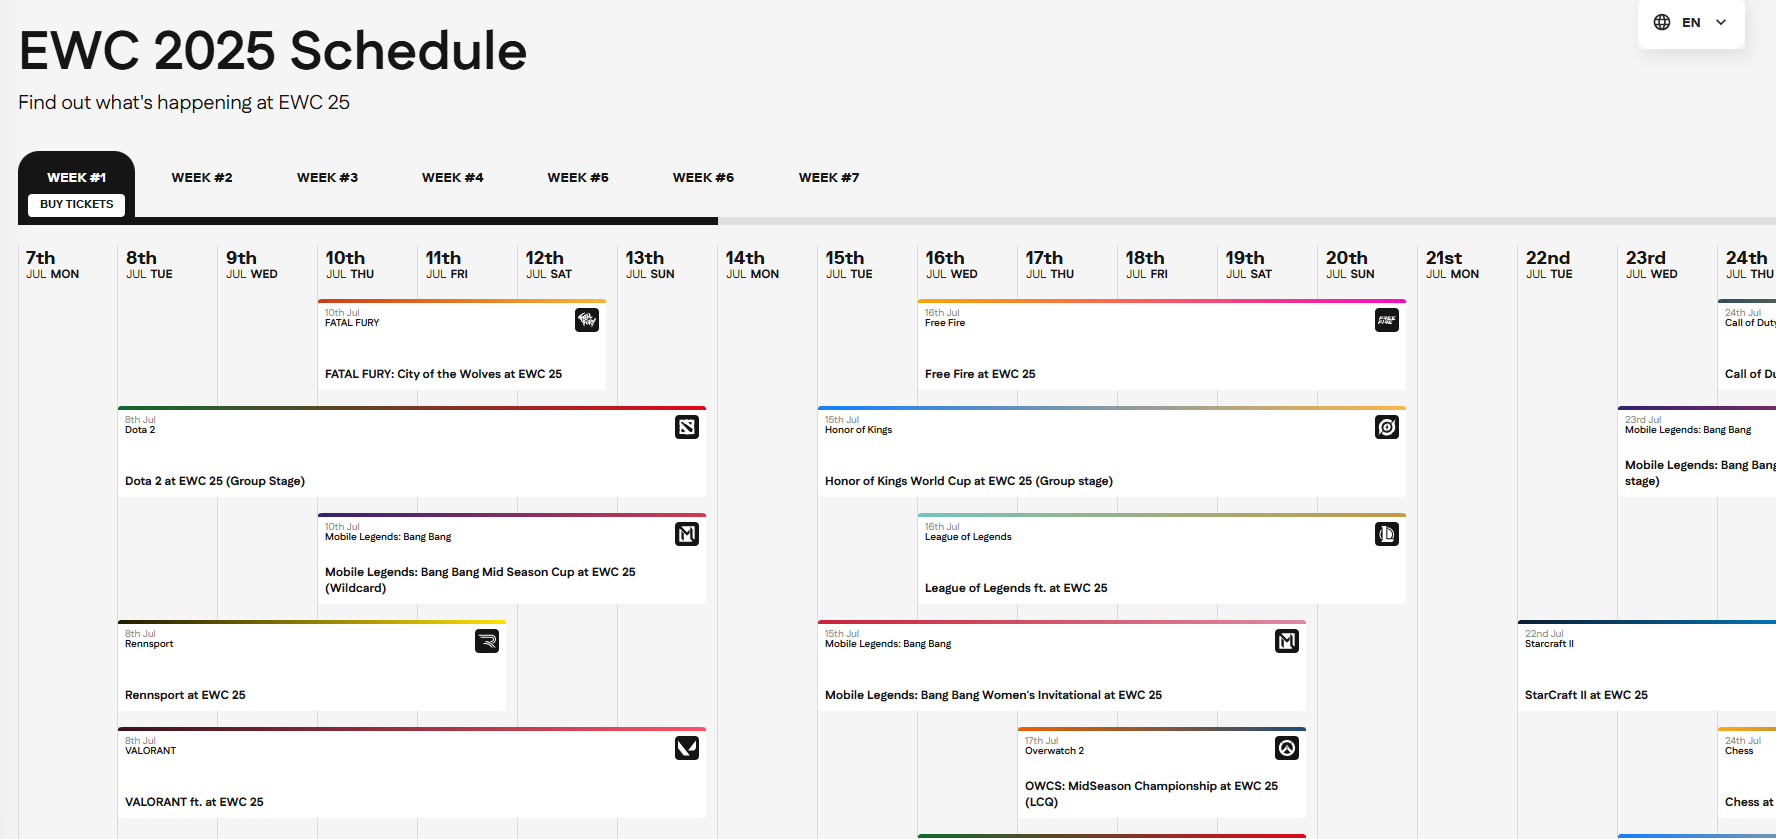The image size is (1776, 839).
Task: Click the 13th JUL SUN date header
Action: 650,265
